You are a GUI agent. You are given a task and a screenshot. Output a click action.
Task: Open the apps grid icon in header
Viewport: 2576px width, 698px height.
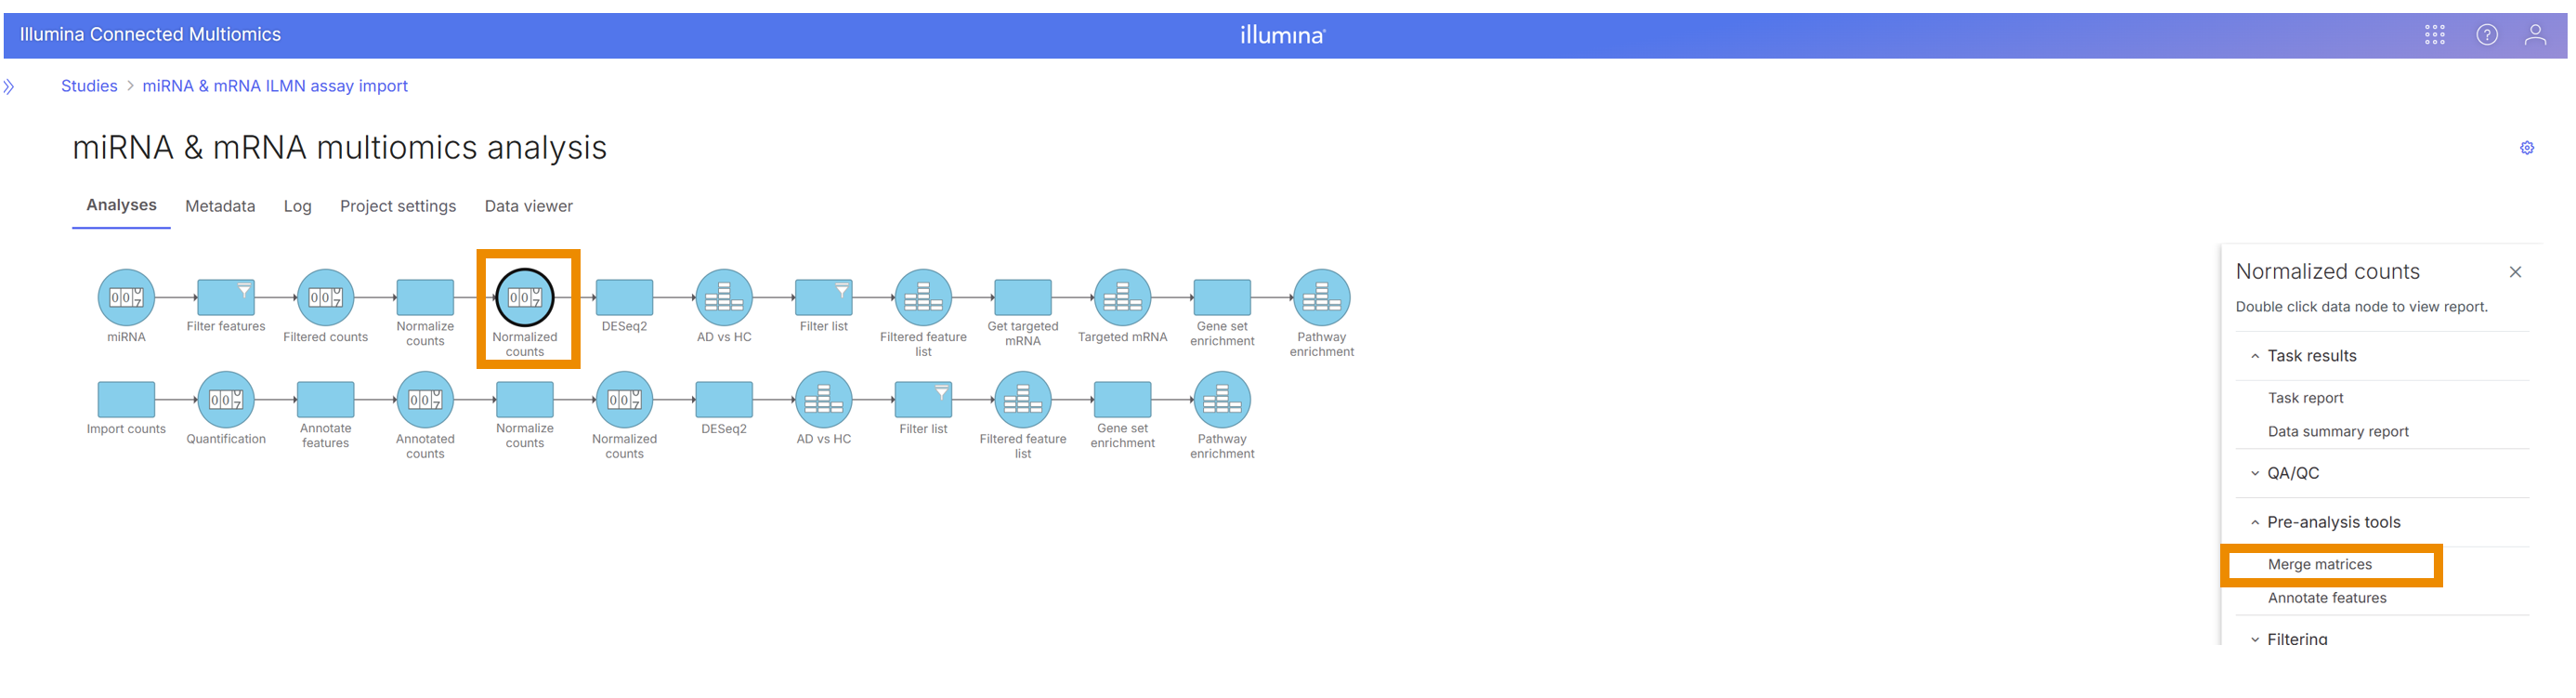pyautogui.click(x=2434, y=35)
